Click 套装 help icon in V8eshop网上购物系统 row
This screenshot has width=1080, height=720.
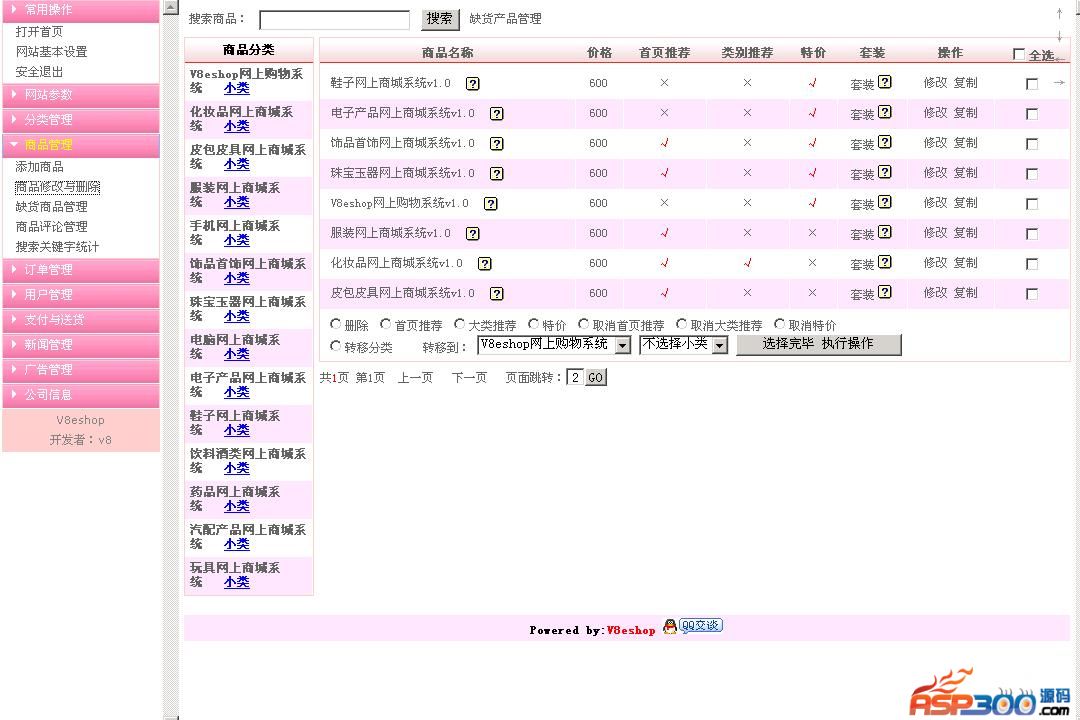tap(885, 201)
